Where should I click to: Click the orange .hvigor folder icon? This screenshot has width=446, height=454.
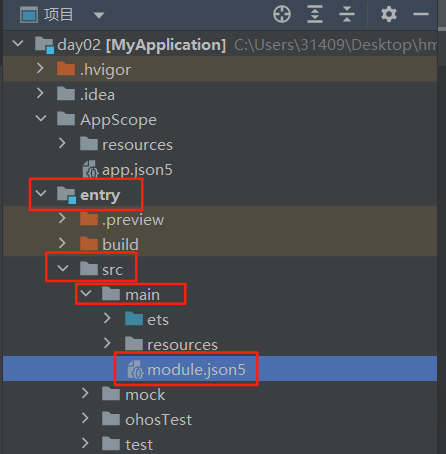point(66,68)
